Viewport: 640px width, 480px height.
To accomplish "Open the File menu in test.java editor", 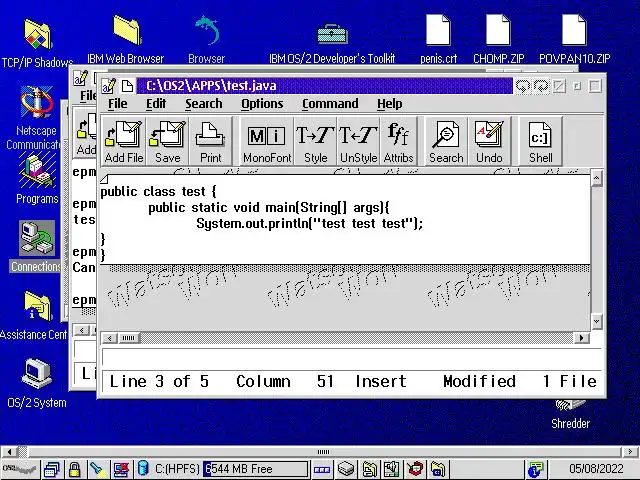I will (118, 104).
